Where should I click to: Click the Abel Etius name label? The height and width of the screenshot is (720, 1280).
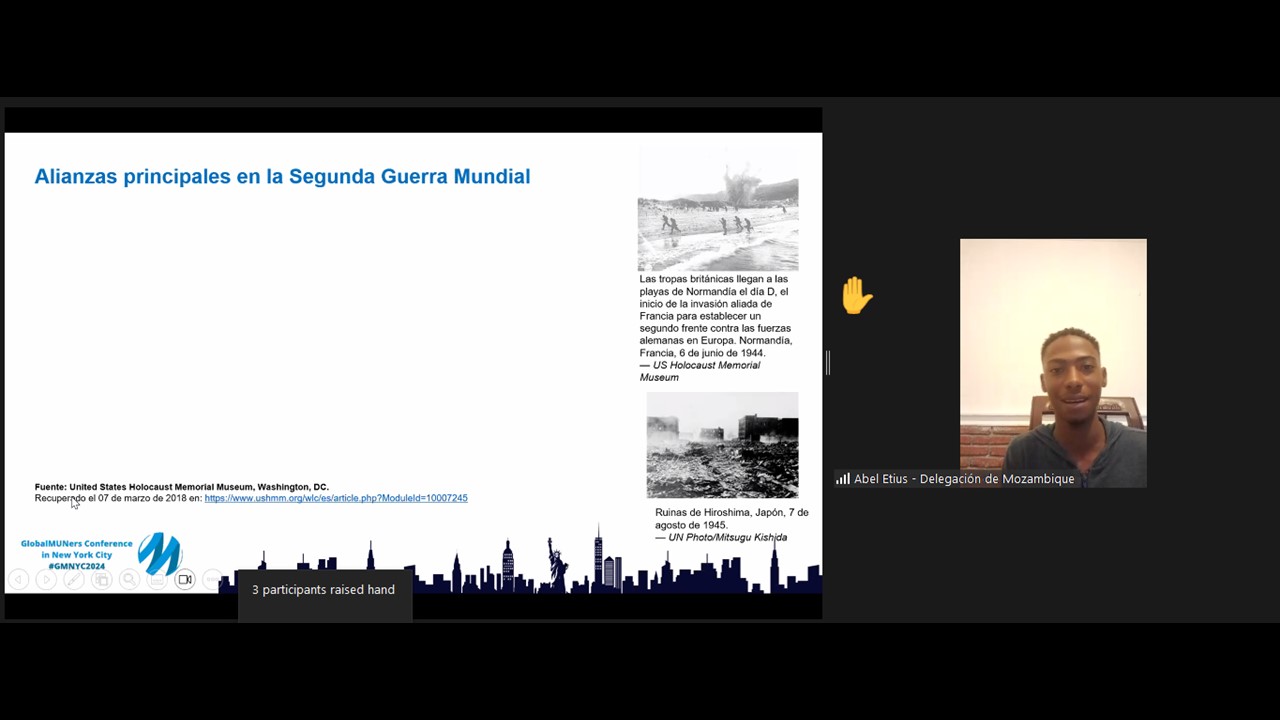tap(964, 479)
